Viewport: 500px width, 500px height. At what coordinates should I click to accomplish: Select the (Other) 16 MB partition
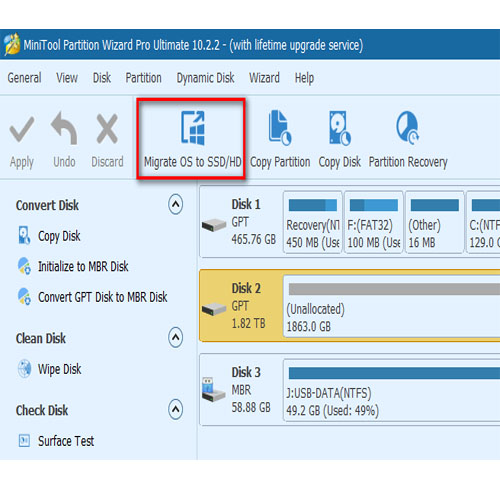point(435,222)
